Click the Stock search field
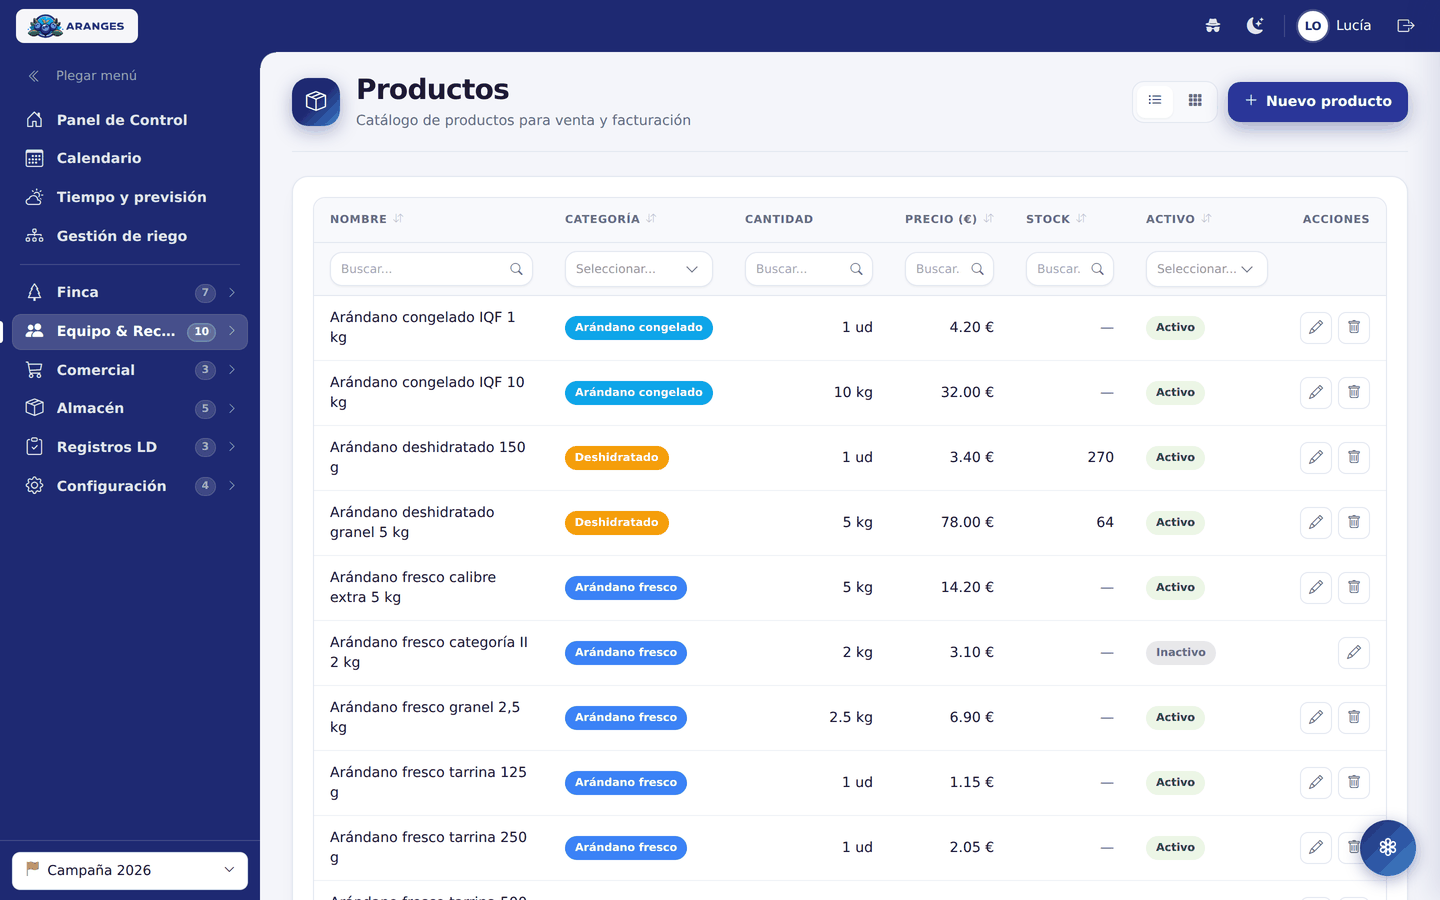Viewport: 1440px width, 900px height. (x=1070, y=269)
